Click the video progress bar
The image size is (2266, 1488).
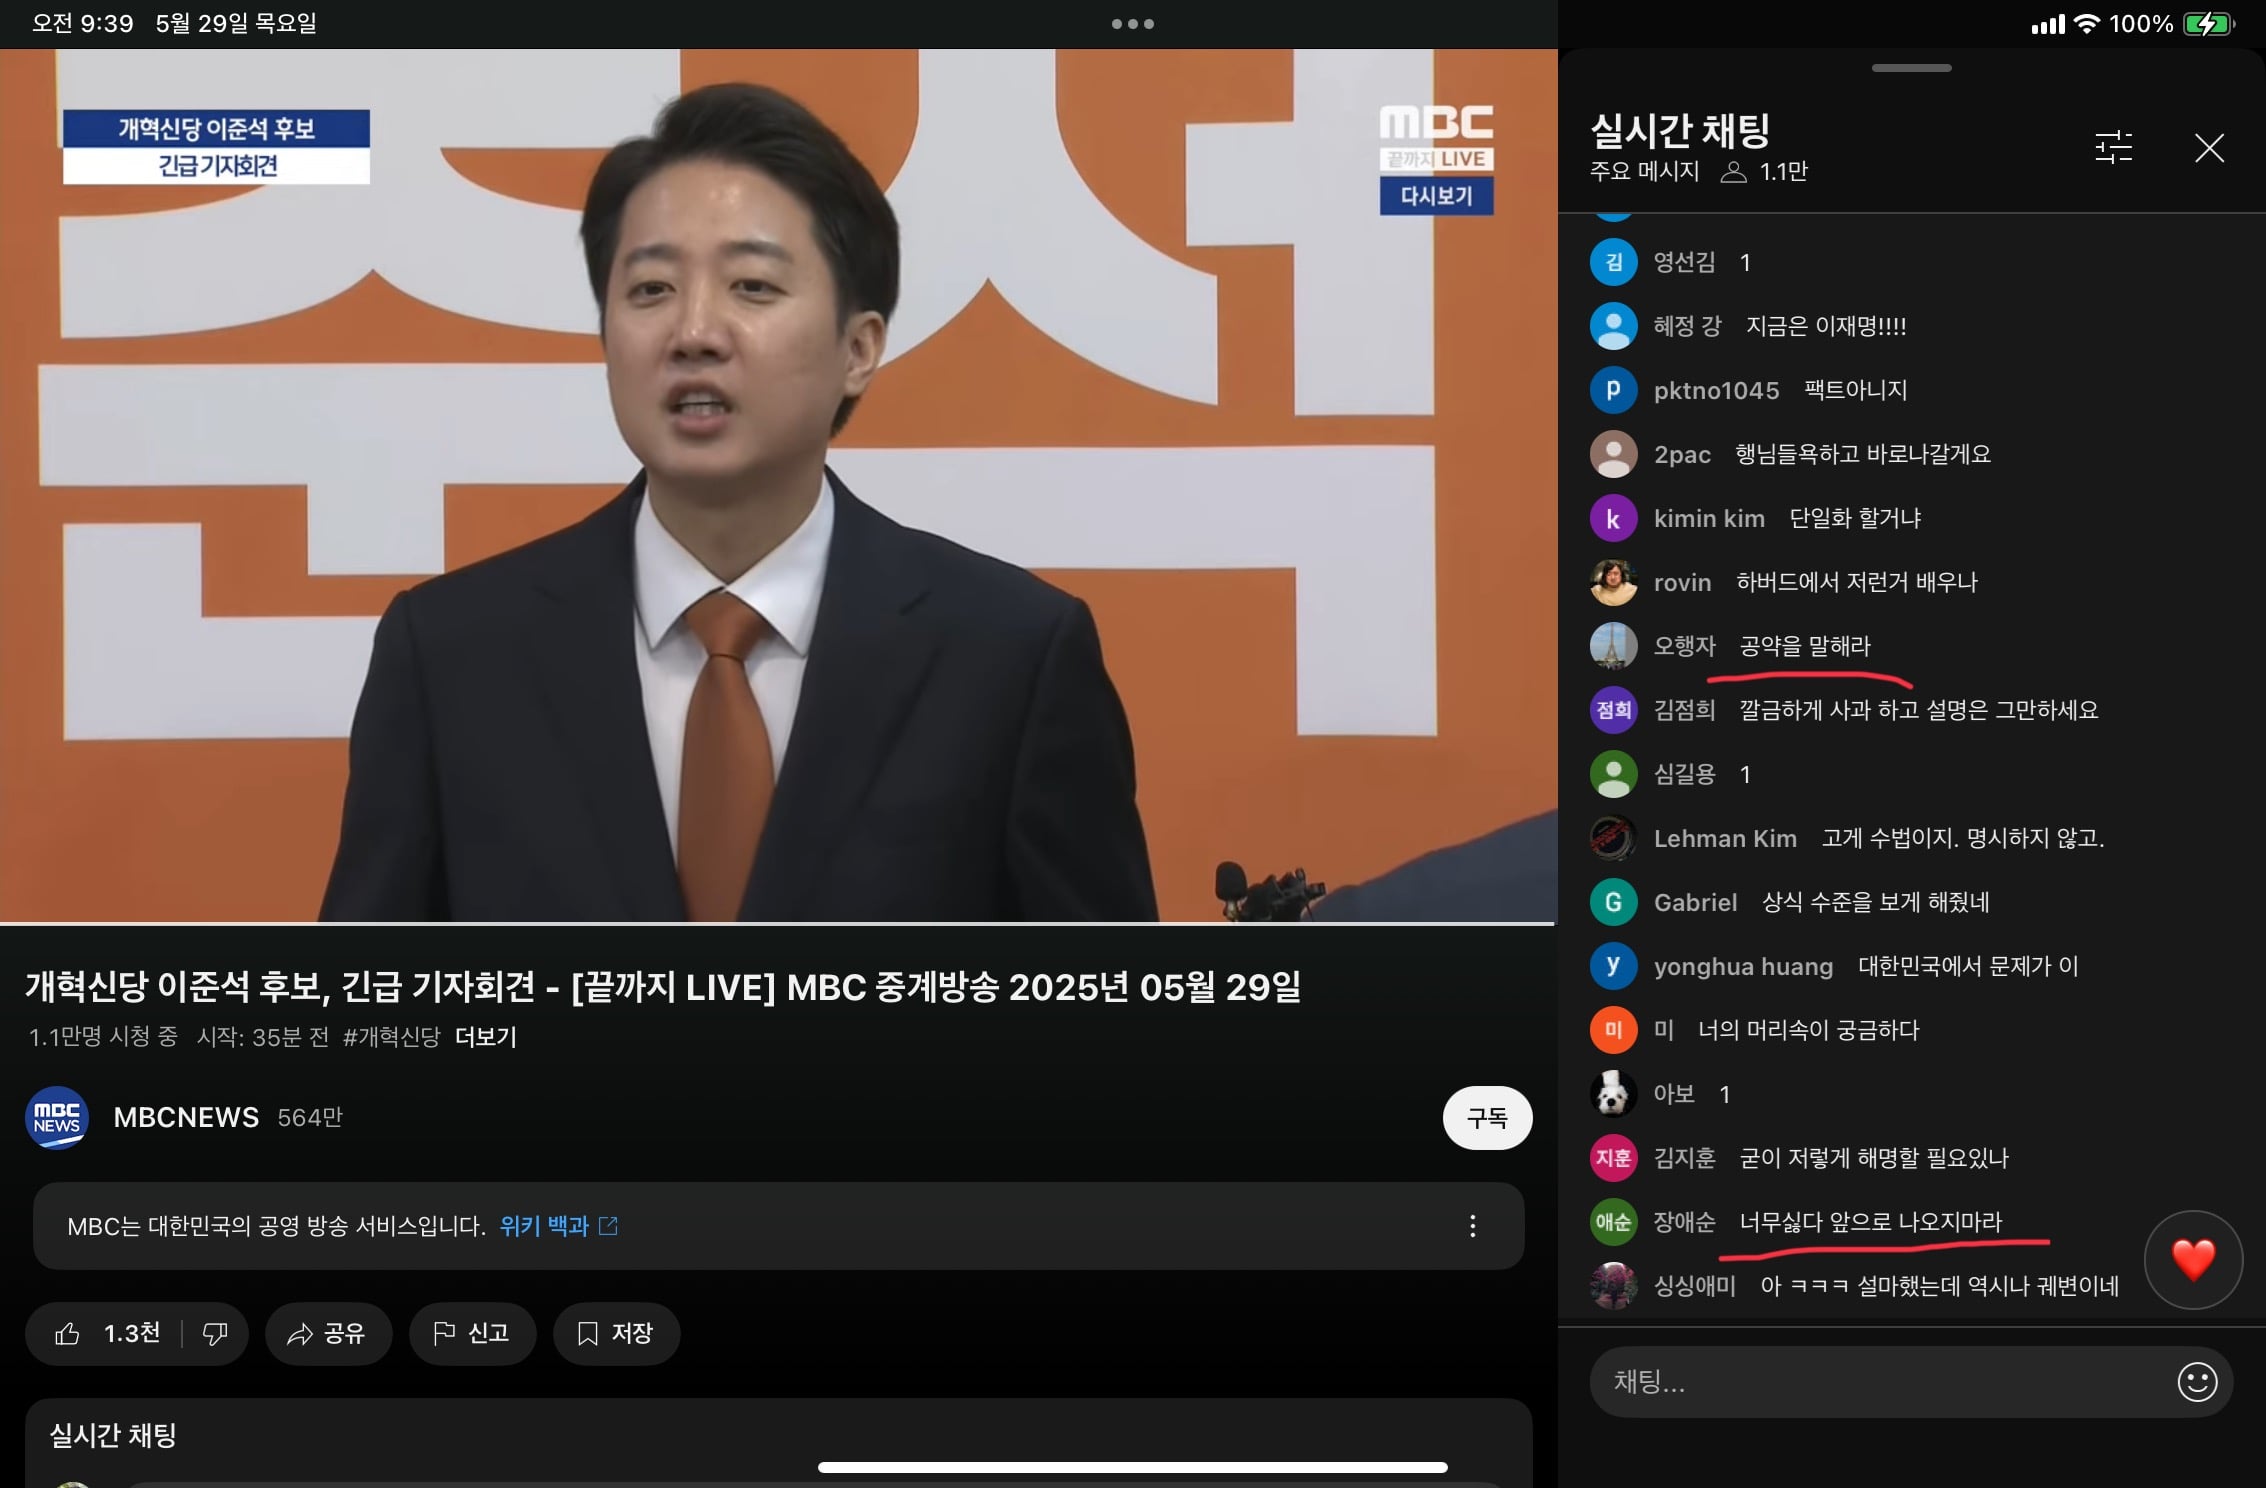click(x=778, y=923)
